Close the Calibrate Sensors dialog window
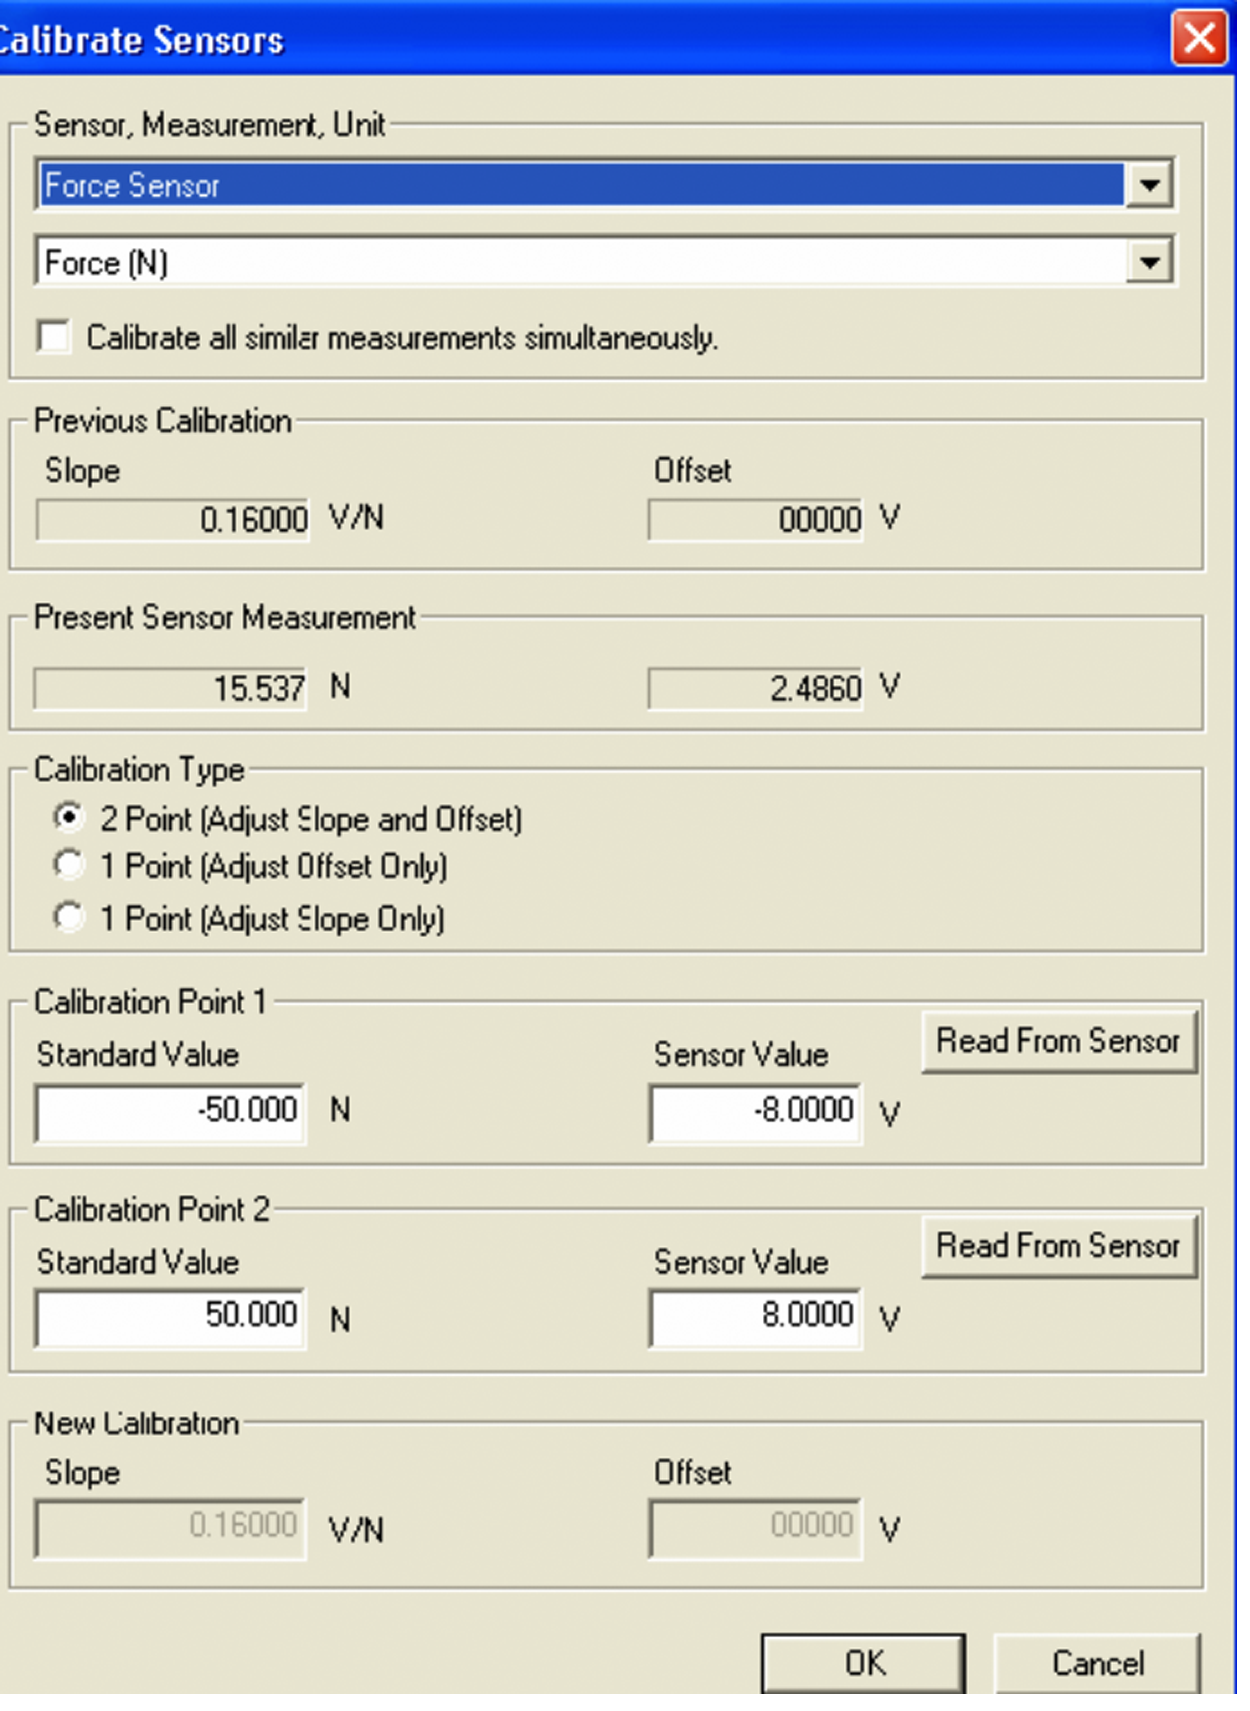This screenshot has width=1250, height=1711. tap(1198, 39)
